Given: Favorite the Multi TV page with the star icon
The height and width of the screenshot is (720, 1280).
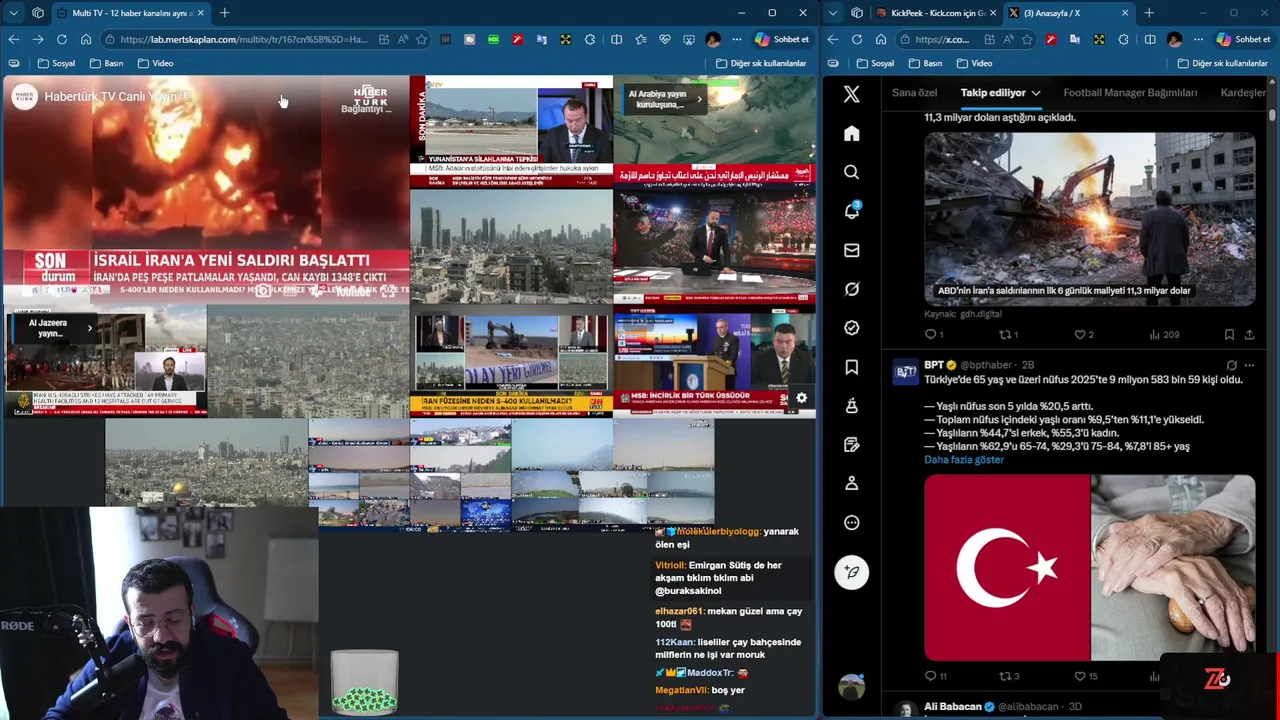Looking at the screenshot, I should (421, 39).
